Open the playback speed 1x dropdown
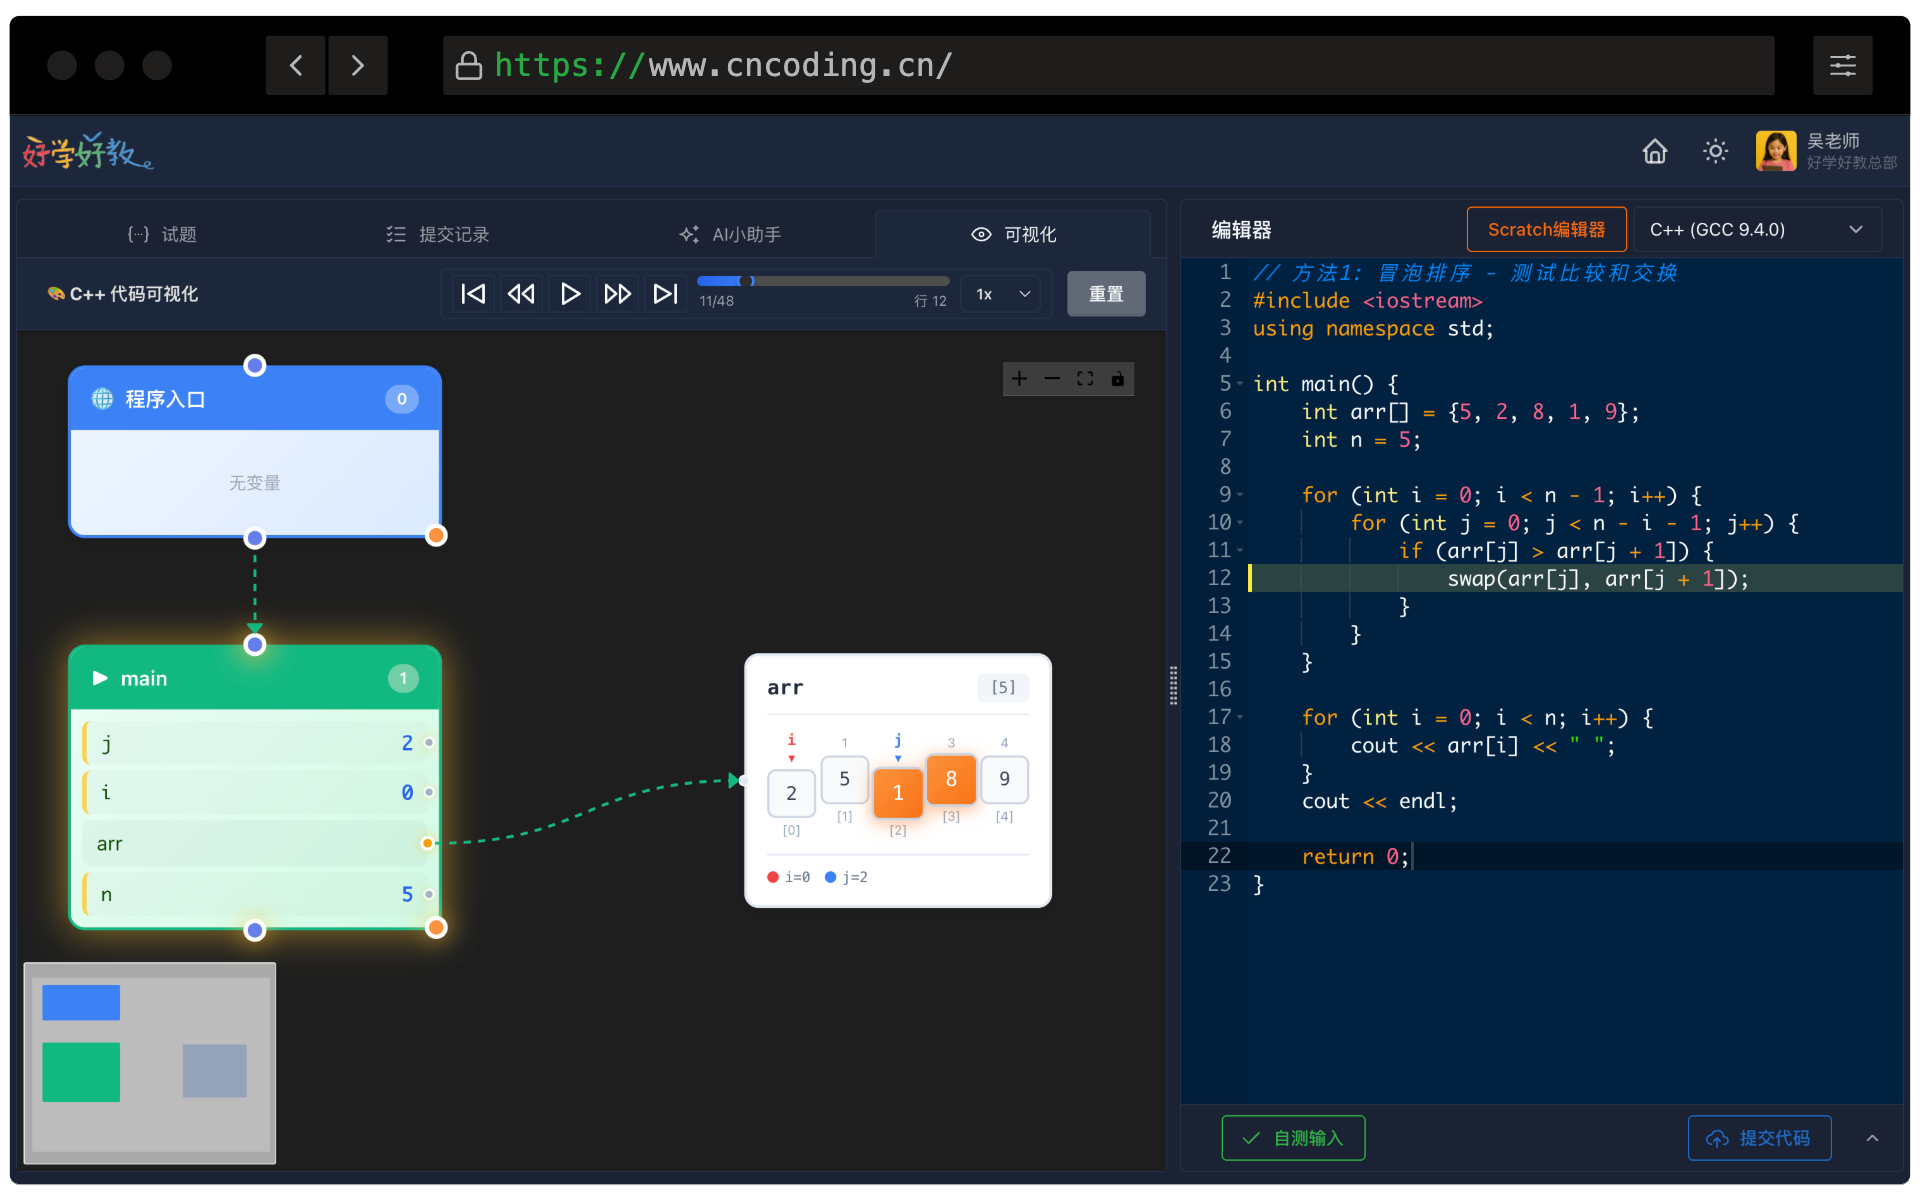1920x1200 pixels. tap(1002, 294)
